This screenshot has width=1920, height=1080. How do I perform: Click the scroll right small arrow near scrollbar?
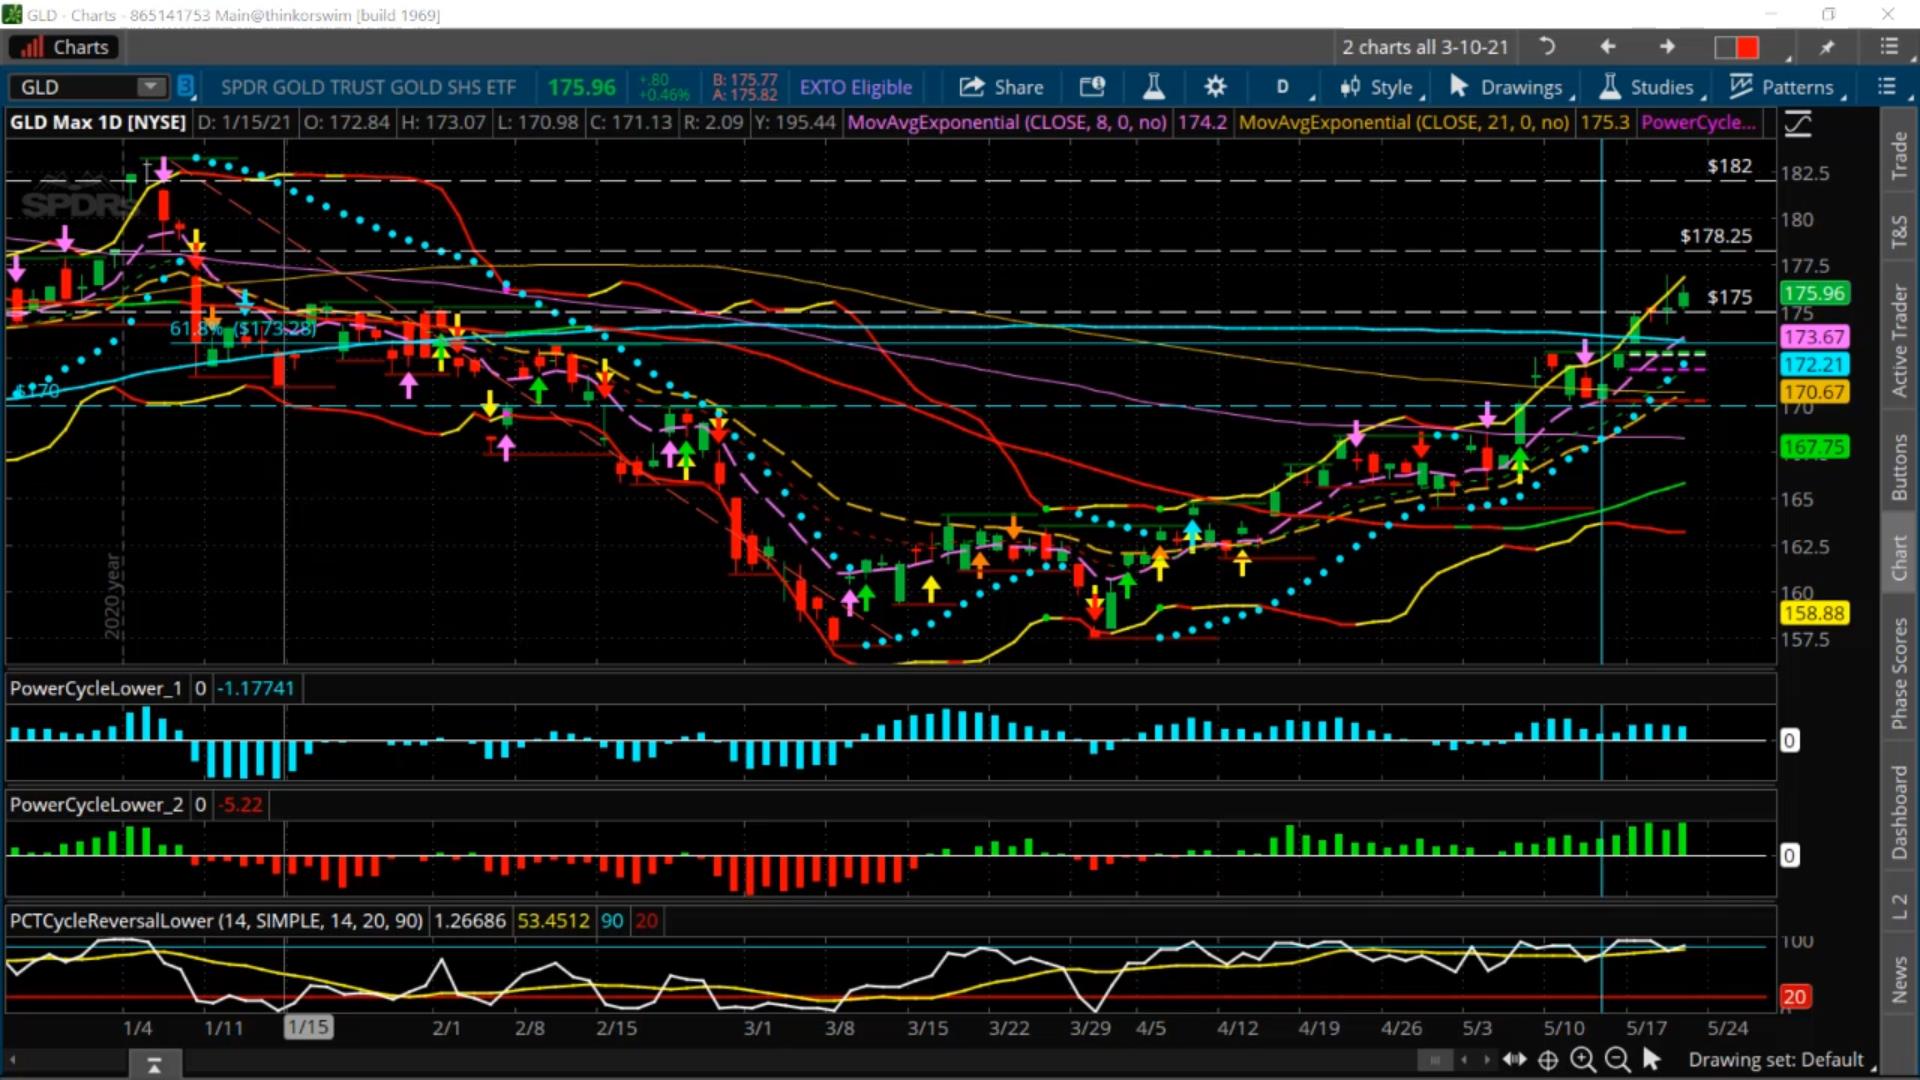pyautogui.click(x=1487, y=1060)
